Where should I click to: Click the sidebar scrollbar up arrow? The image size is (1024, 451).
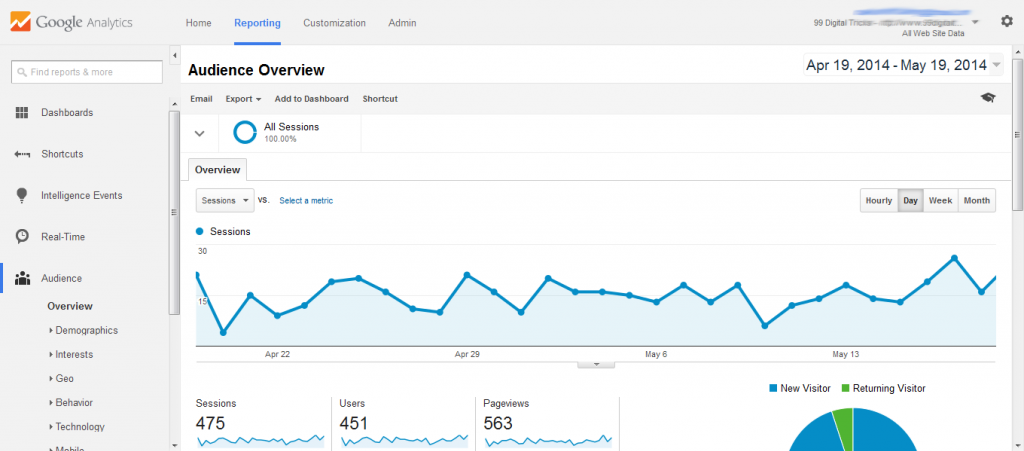[x=174, y=104]
